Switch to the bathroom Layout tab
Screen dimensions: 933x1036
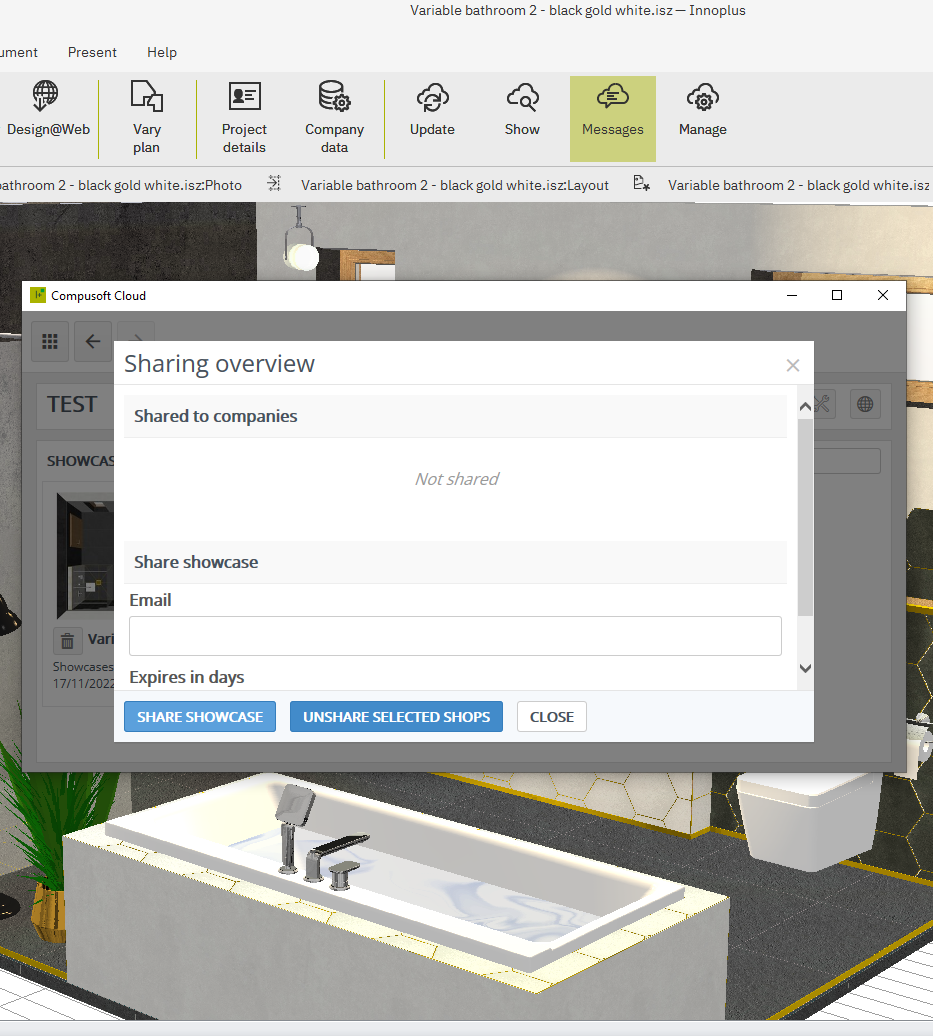tap(455, 185)
